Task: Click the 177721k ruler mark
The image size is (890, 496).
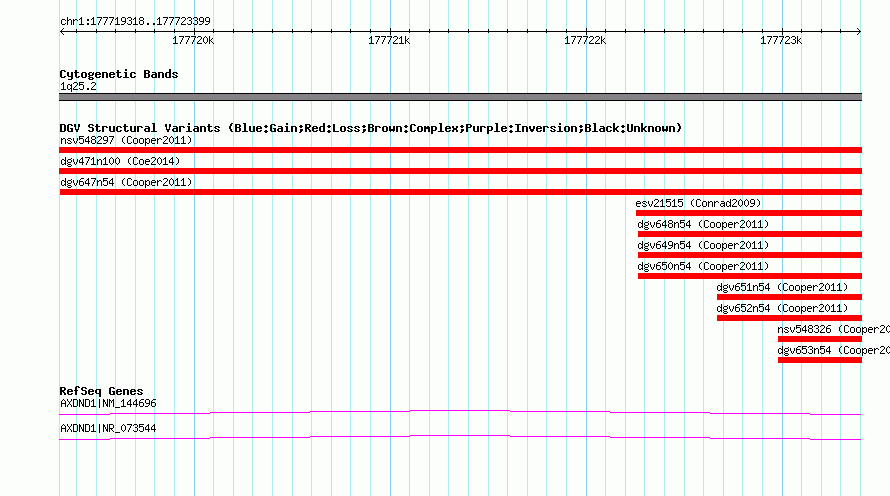Action: point(389,40)
